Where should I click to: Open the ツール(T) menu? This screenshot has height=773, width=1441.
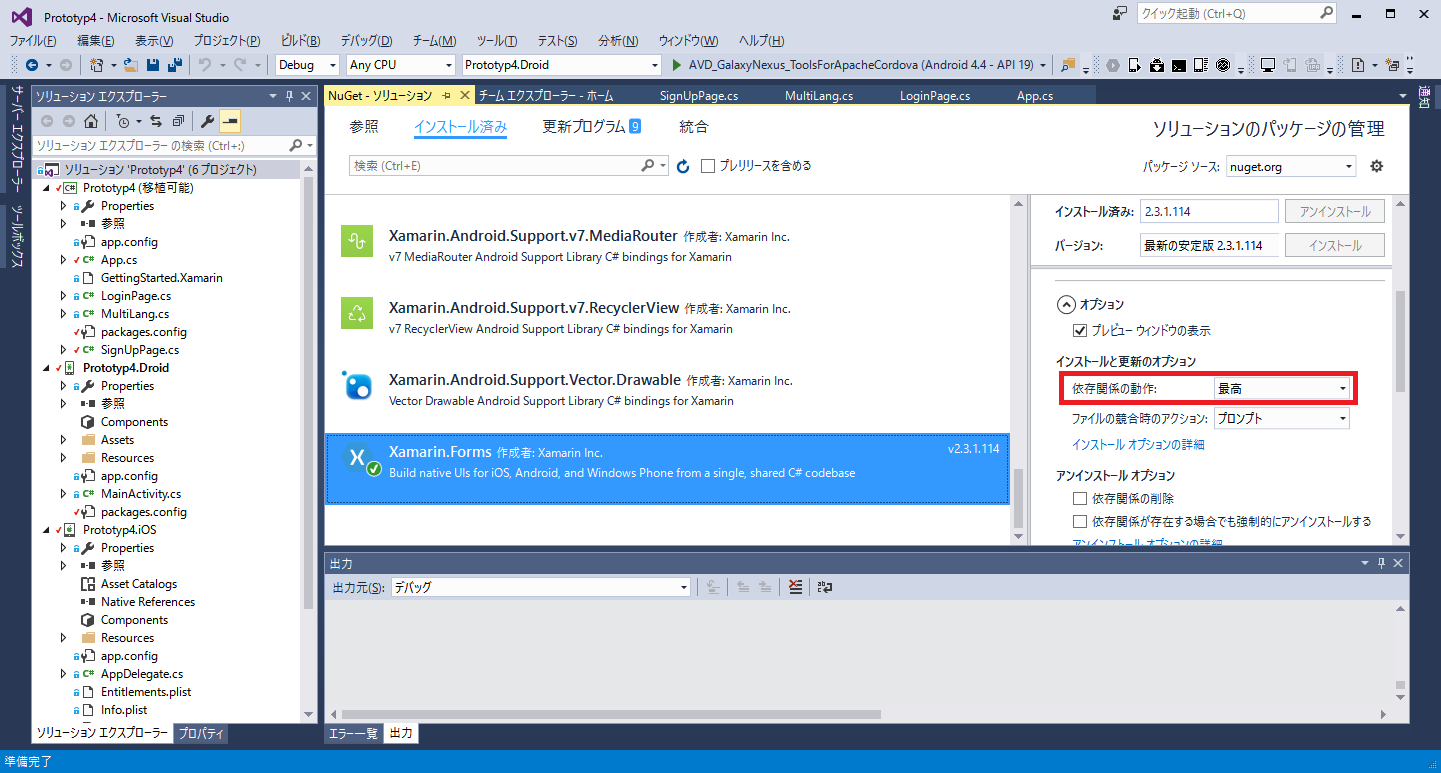[x=497, y=41]
